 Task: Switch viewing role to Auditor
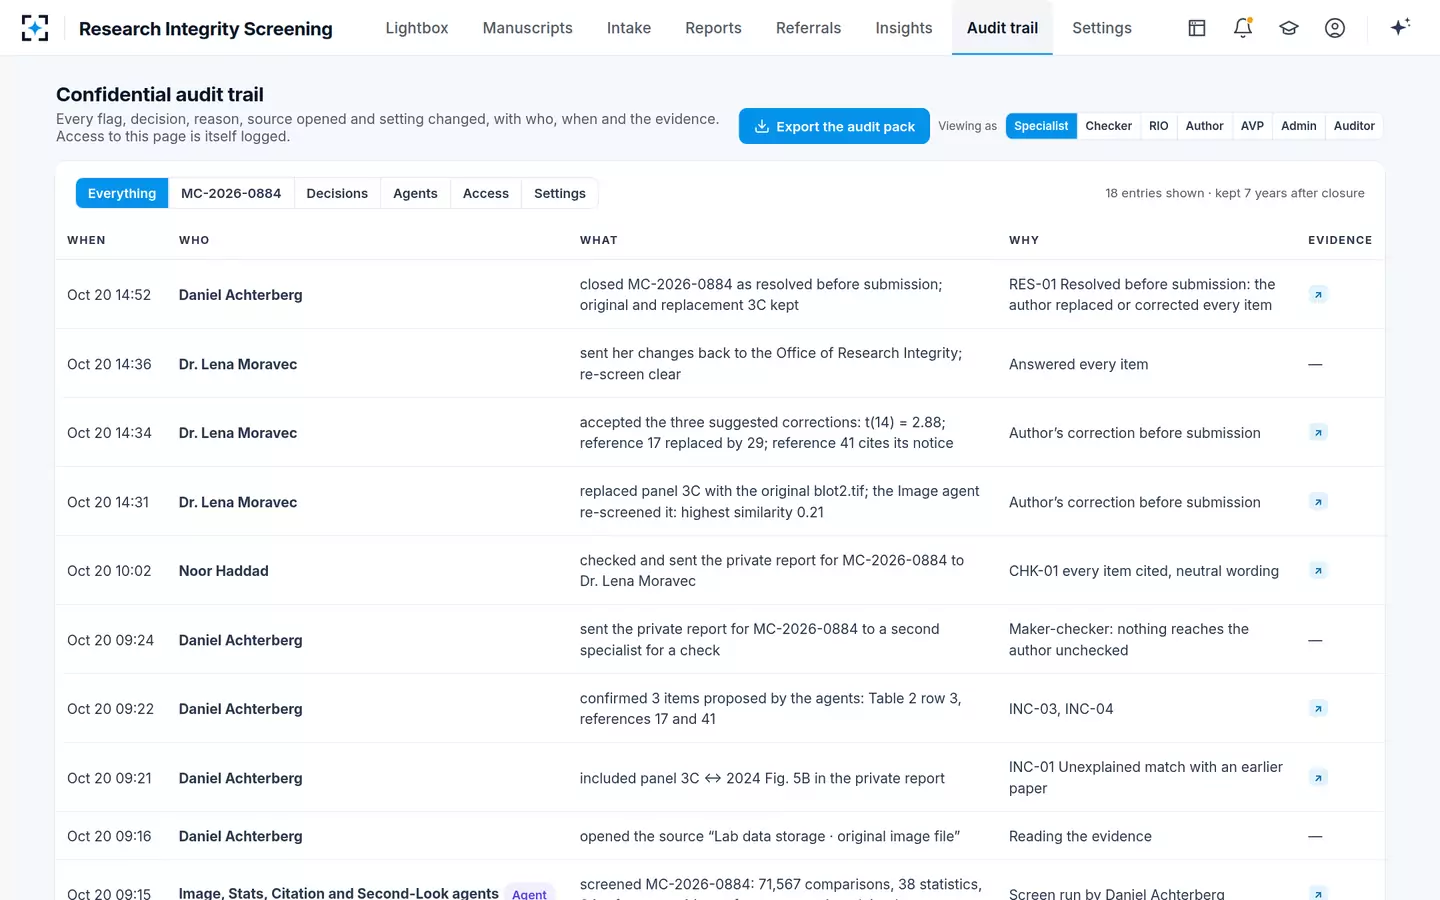[x=1354, y=126]
